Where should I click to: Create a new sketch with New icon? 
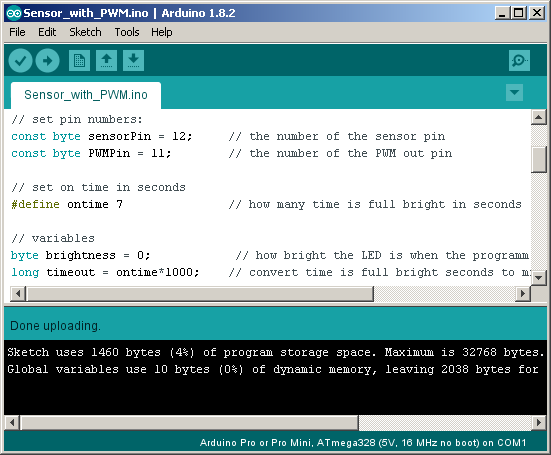79,60
